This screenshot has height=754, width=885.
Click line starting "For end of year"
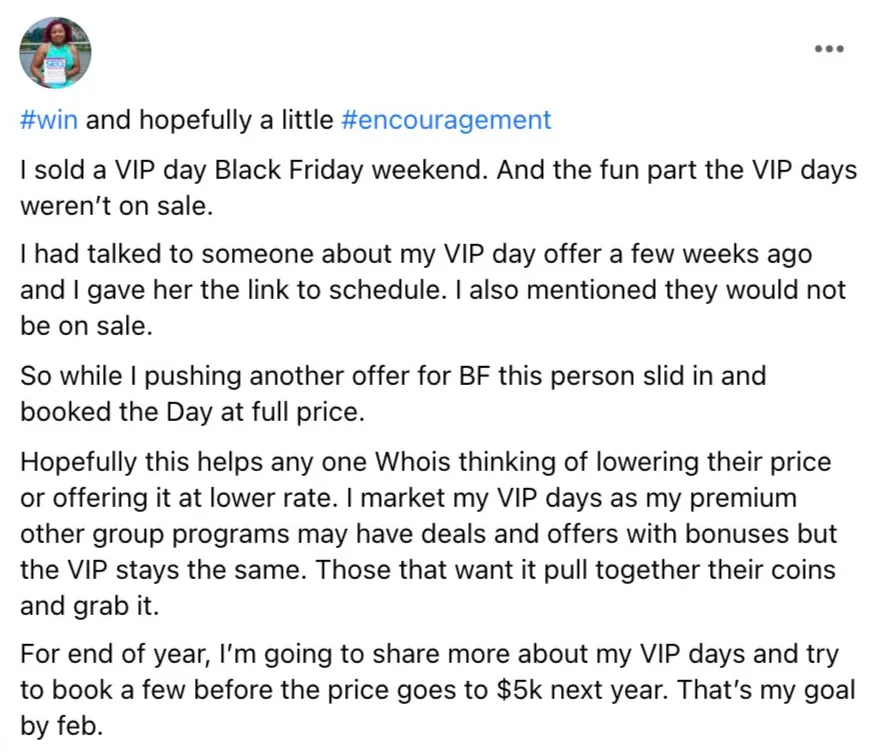(430, 654)
